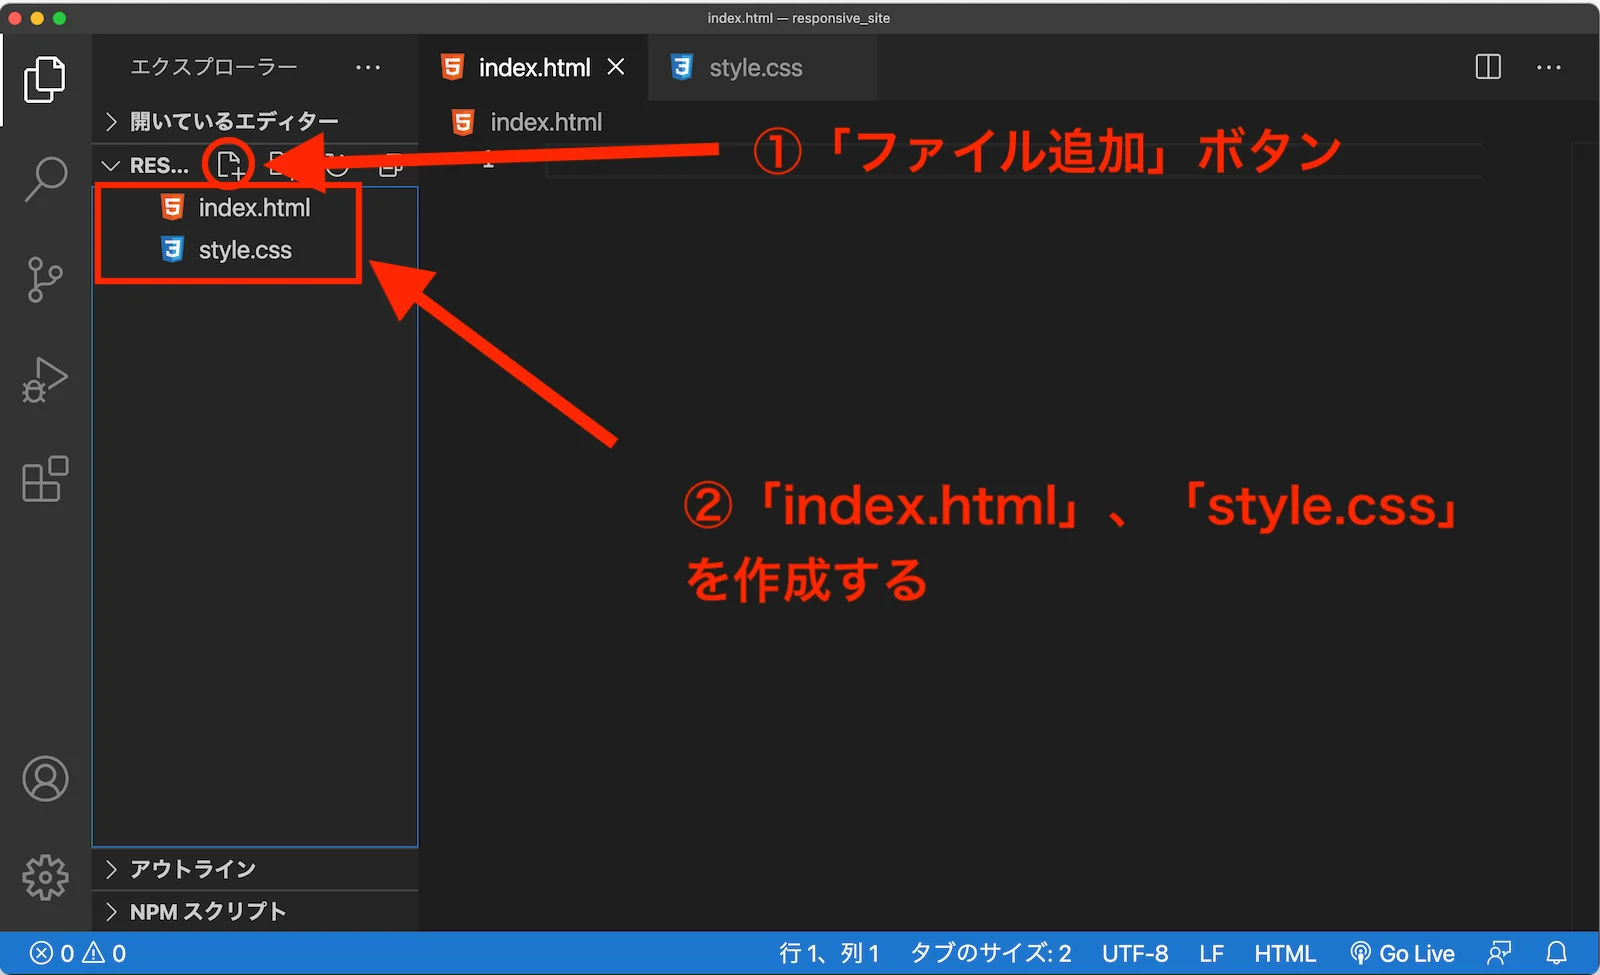Open the Manage gear icon
This screenshot has height=975, width=1600.
[44, 877]
